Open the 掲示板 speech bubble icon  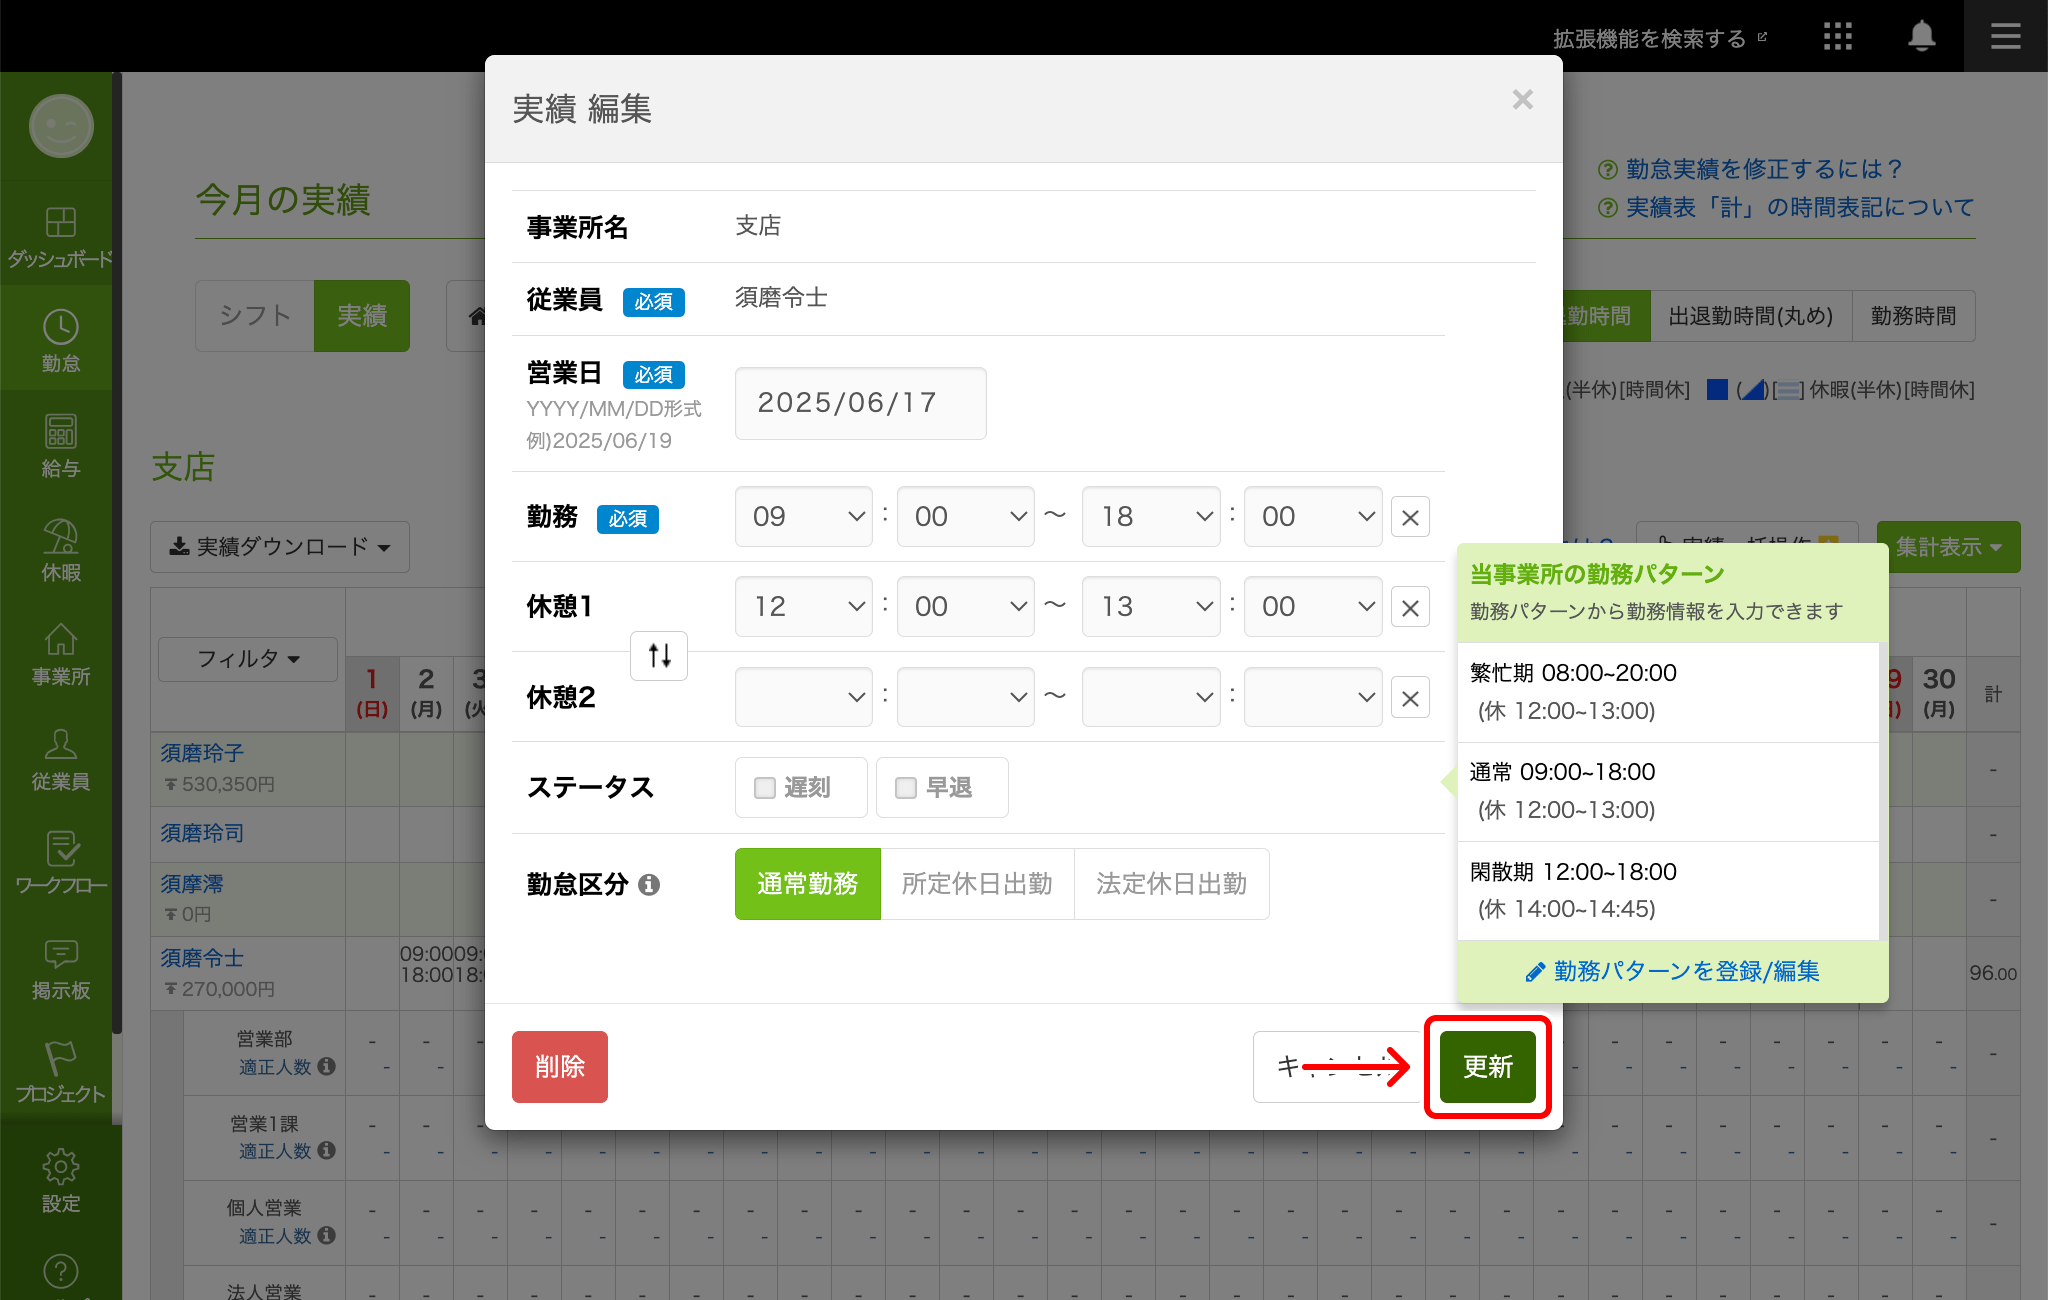point(61,968)
